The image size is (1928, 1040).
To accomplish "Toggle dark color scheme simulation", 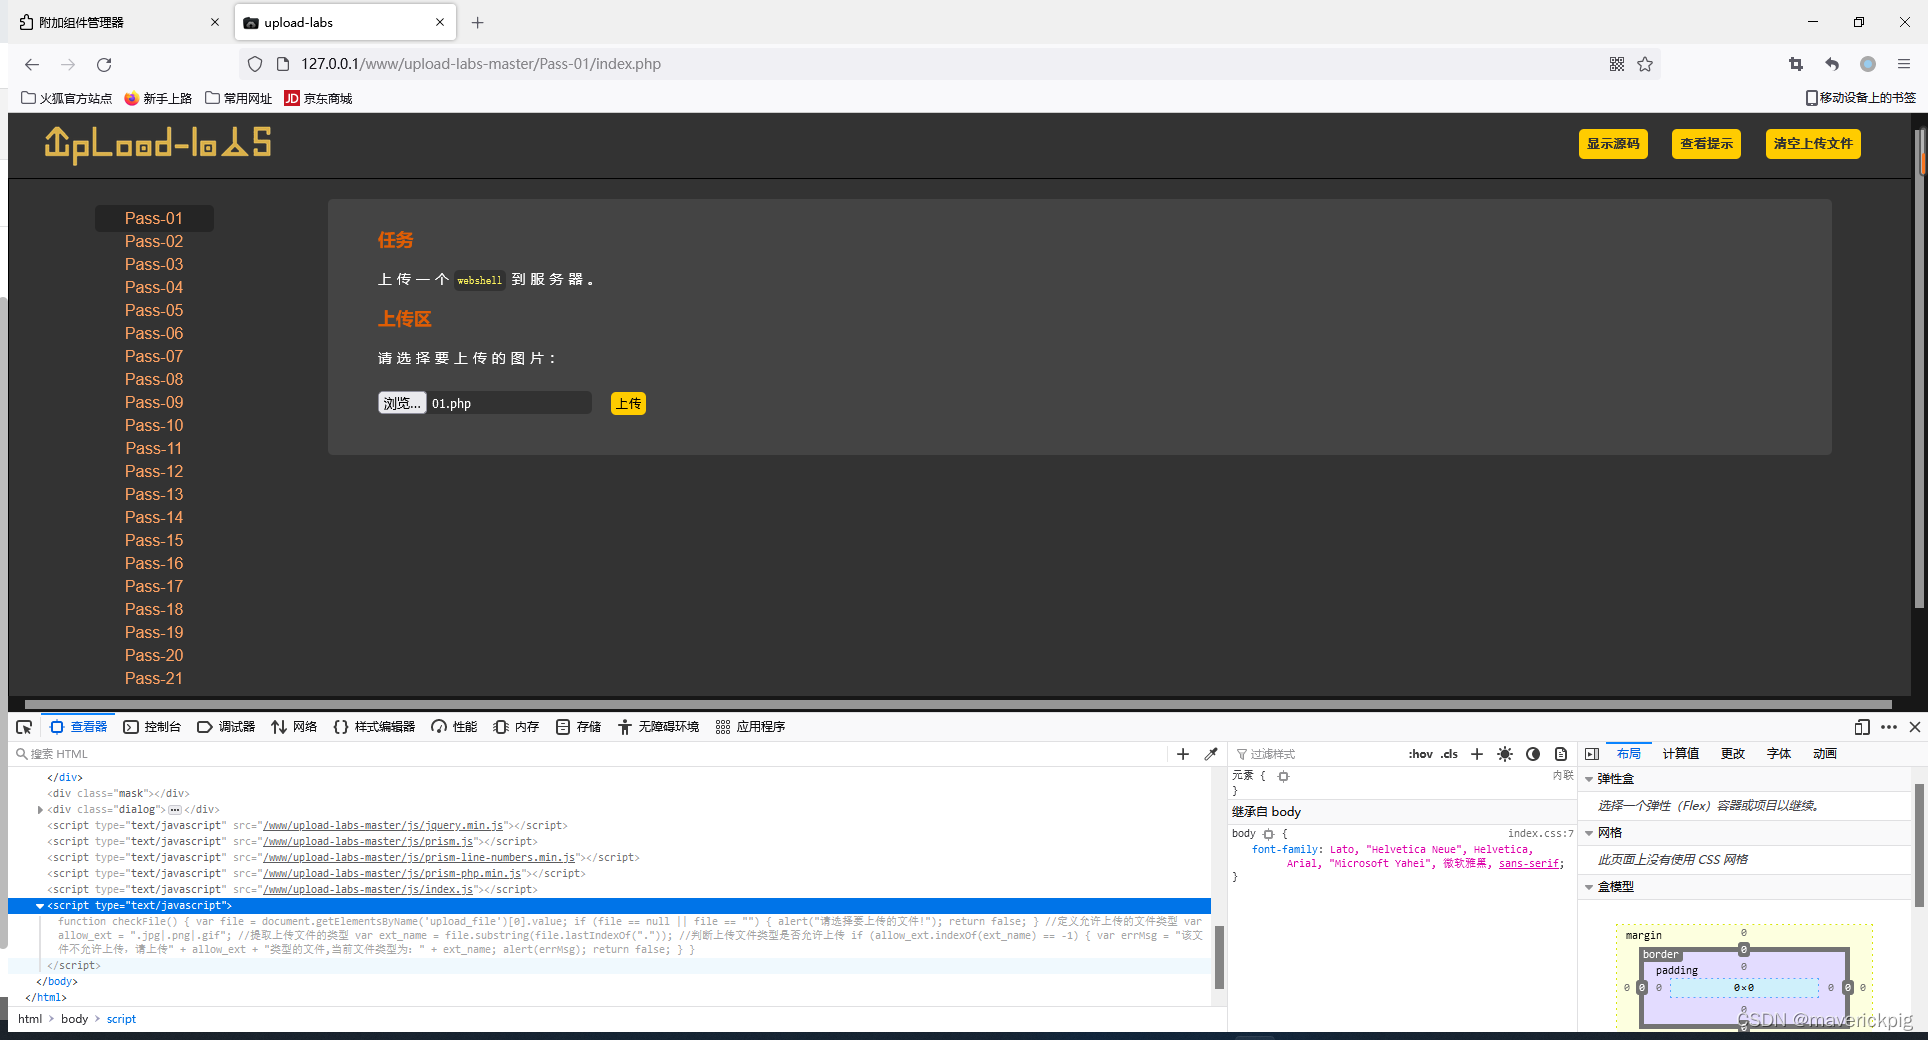I will [1533, 754].
